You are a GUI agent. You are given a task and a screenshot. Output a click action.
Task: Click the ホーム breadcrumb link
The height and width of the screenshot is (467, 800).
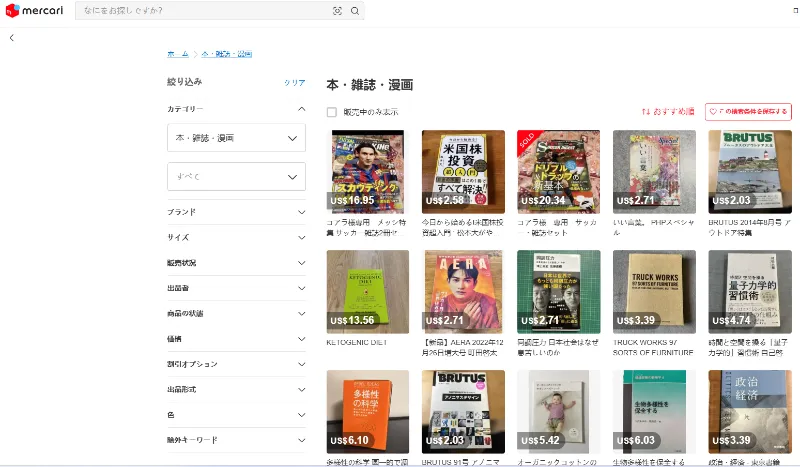[177, 53]
